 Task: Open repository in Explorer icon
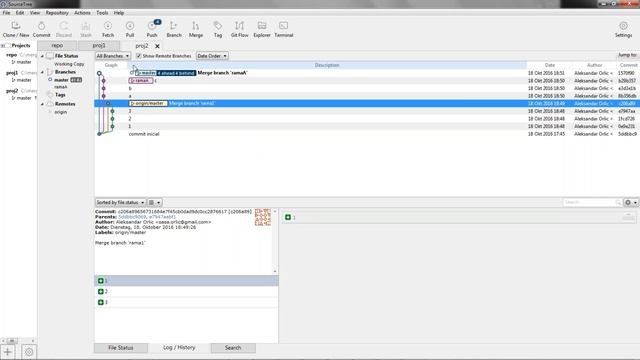tap(262, 29)
